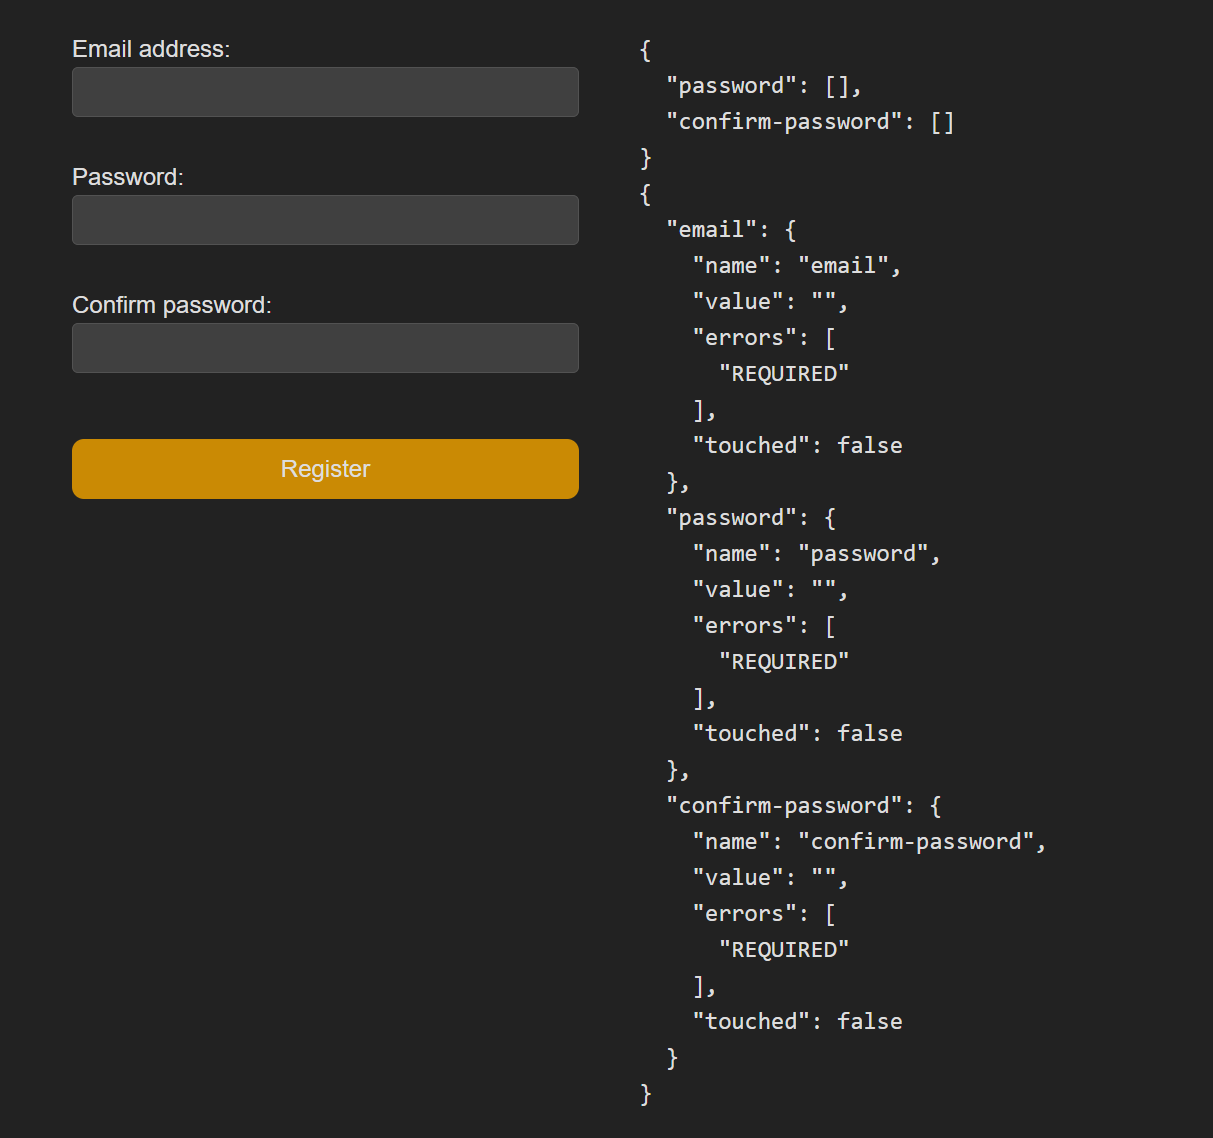The height and width of the screenshot is (1138, 1213).
Task: Click the "Confirm password:" label text
Action: (172, 305)
